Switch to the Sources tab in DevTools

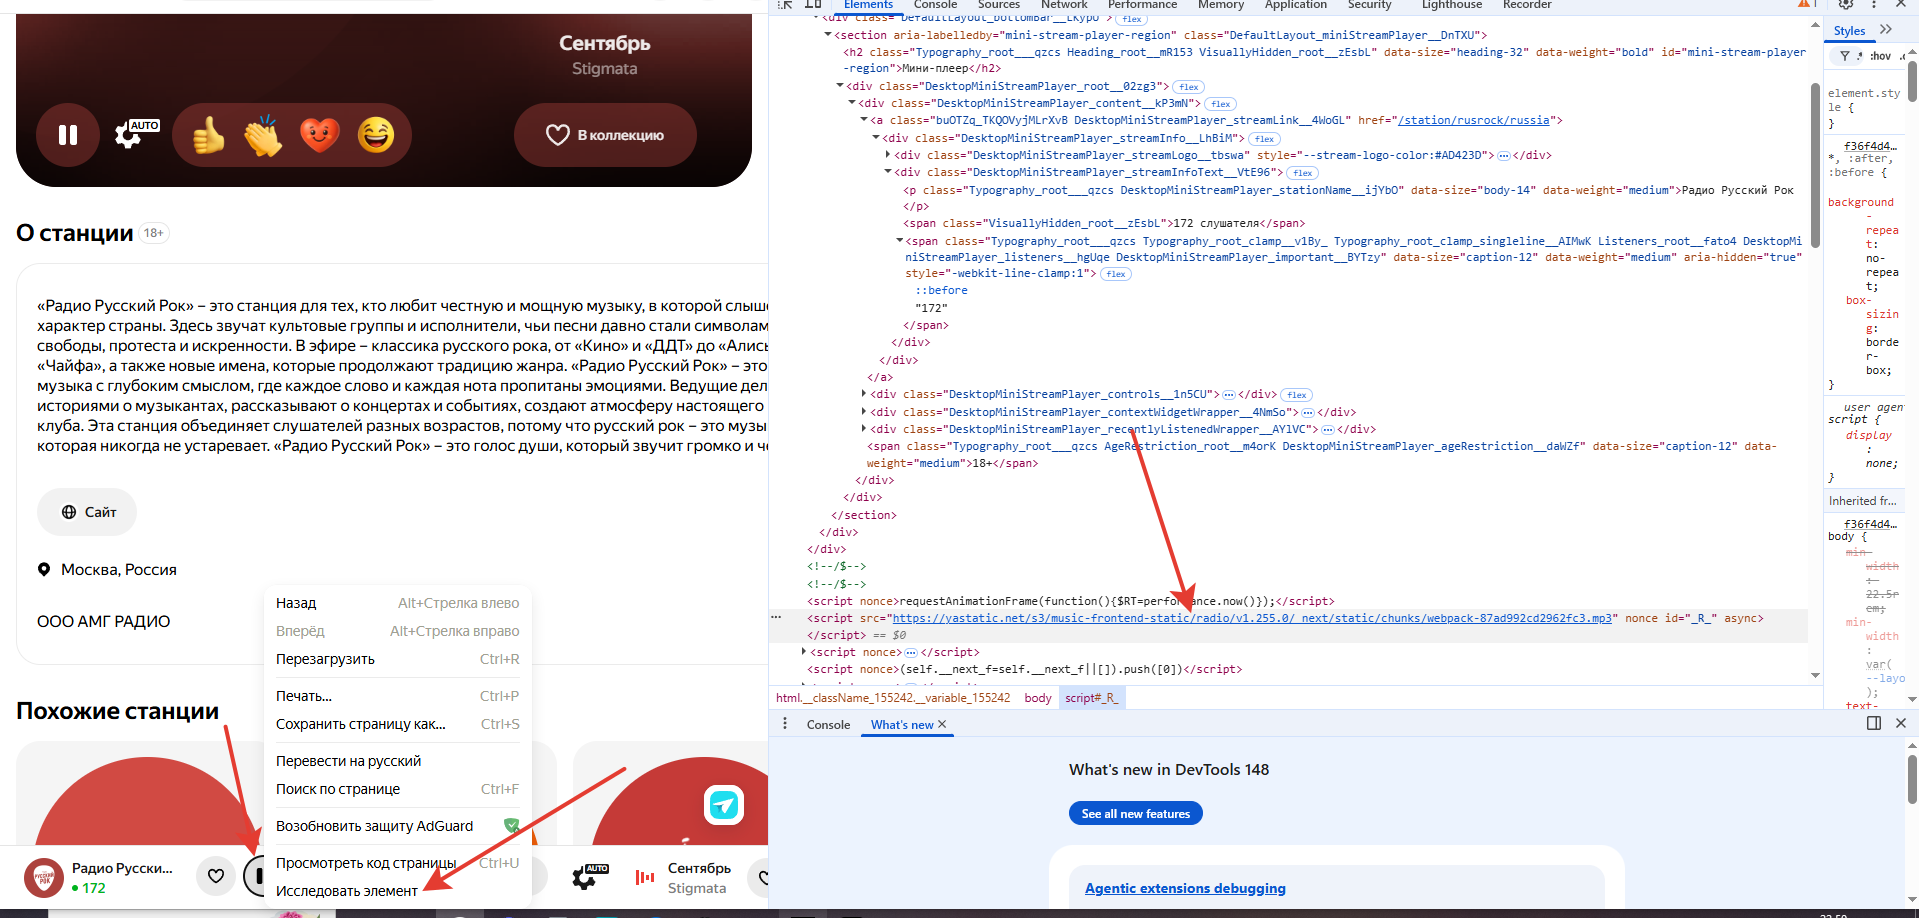click(x=999, y=5)
